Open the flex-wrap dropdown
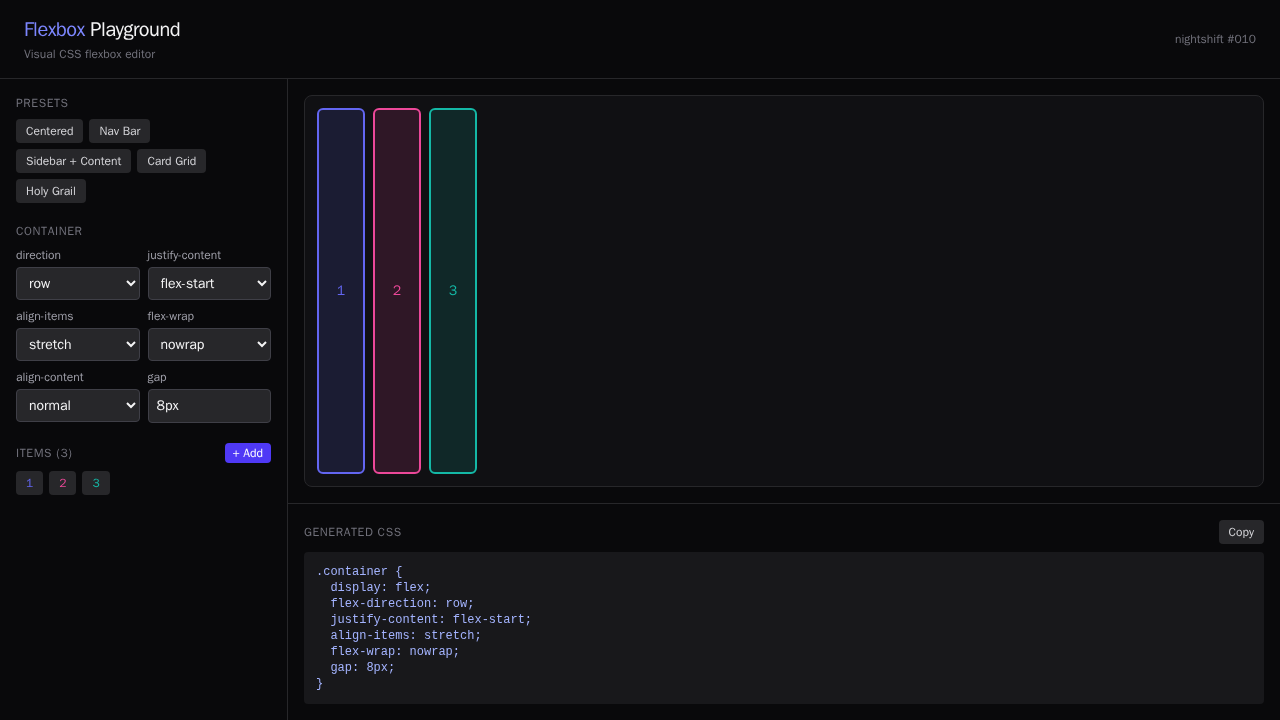The width and height of the screenshot is (1280, 720). coord(209,344)
